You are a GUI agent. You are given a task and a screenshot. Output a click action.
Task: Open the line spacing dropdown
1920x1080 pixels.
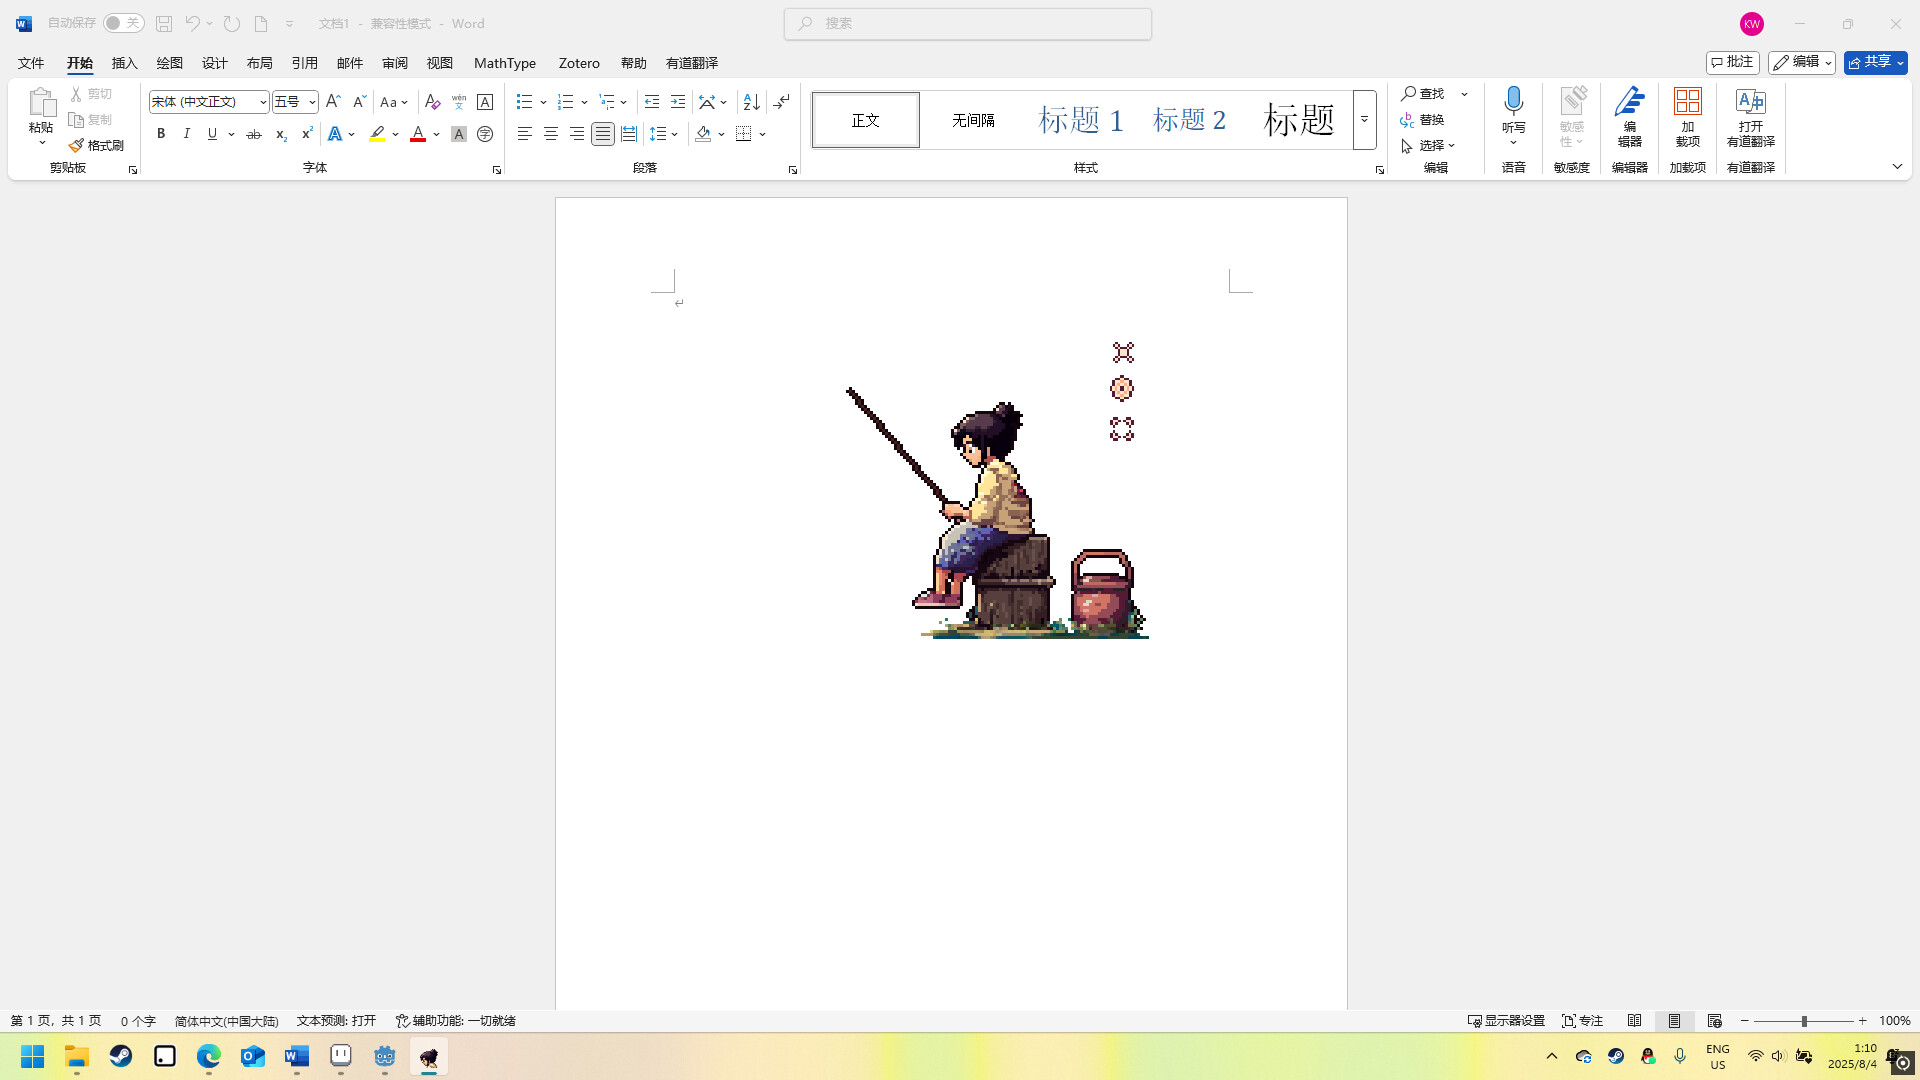click(x=673, y=133)
